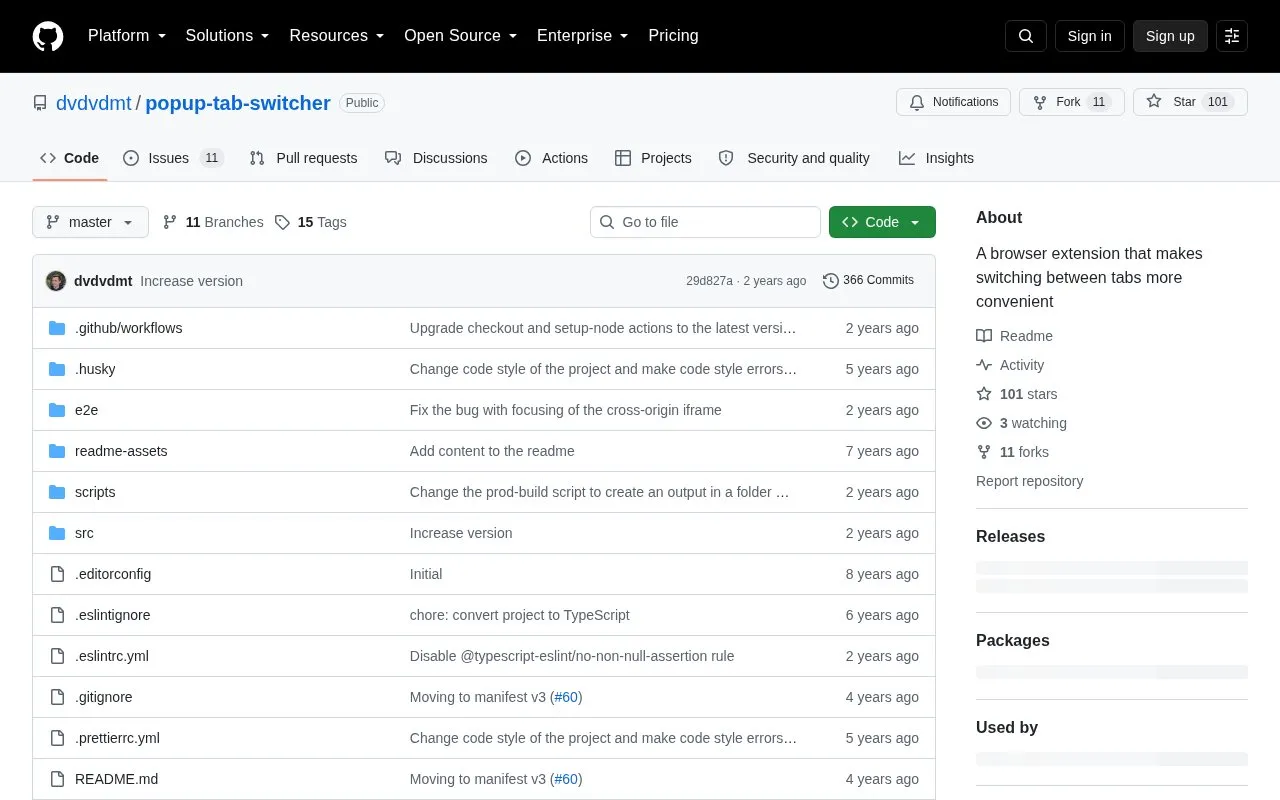Click the Sign in button

click(x=1089, y=36)
